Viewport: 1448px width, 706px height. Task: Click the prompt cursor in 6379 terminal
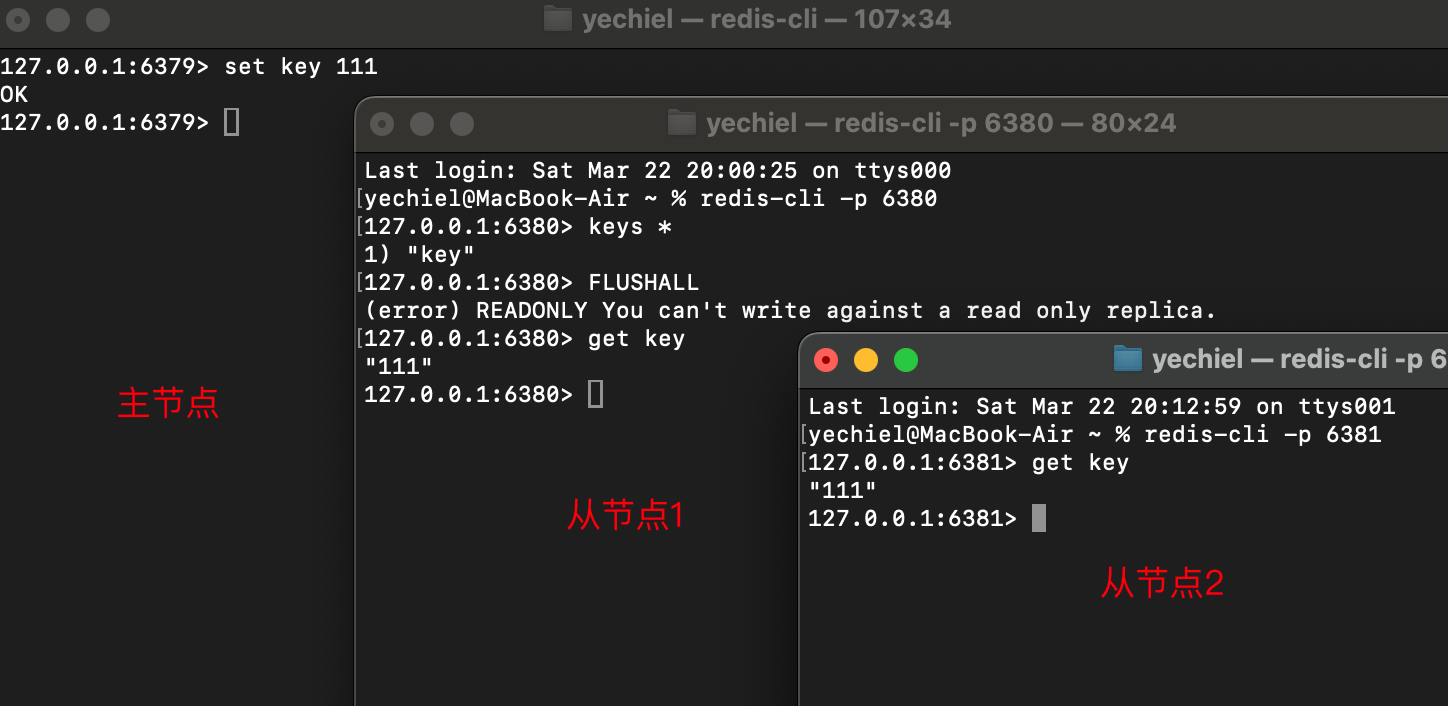click(231, 123)
